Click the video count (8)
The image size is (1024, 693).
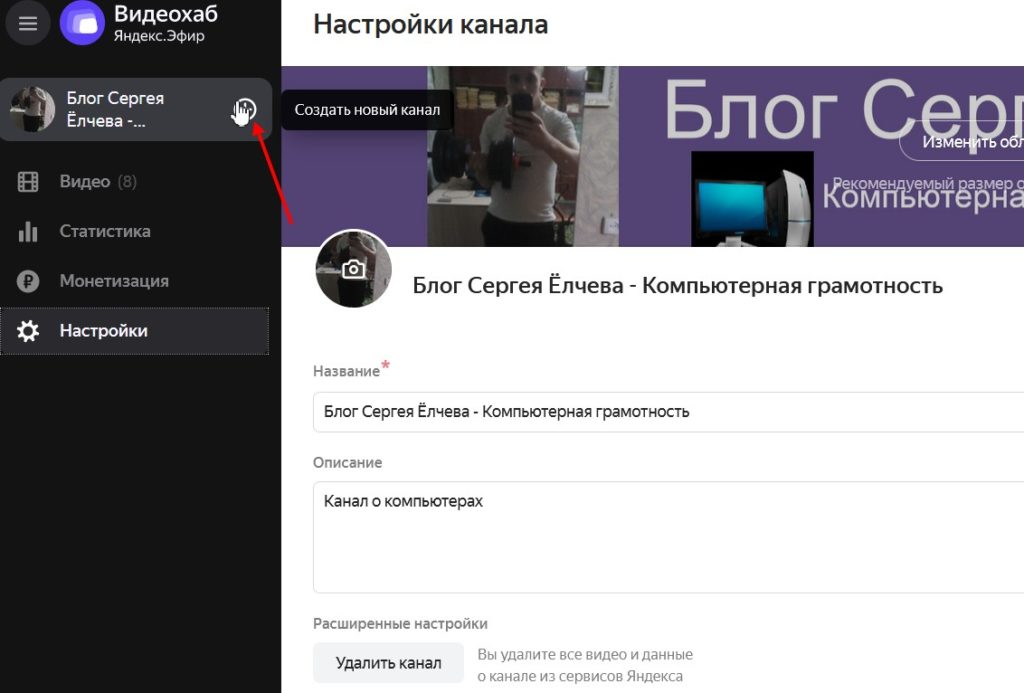point(127,182)
